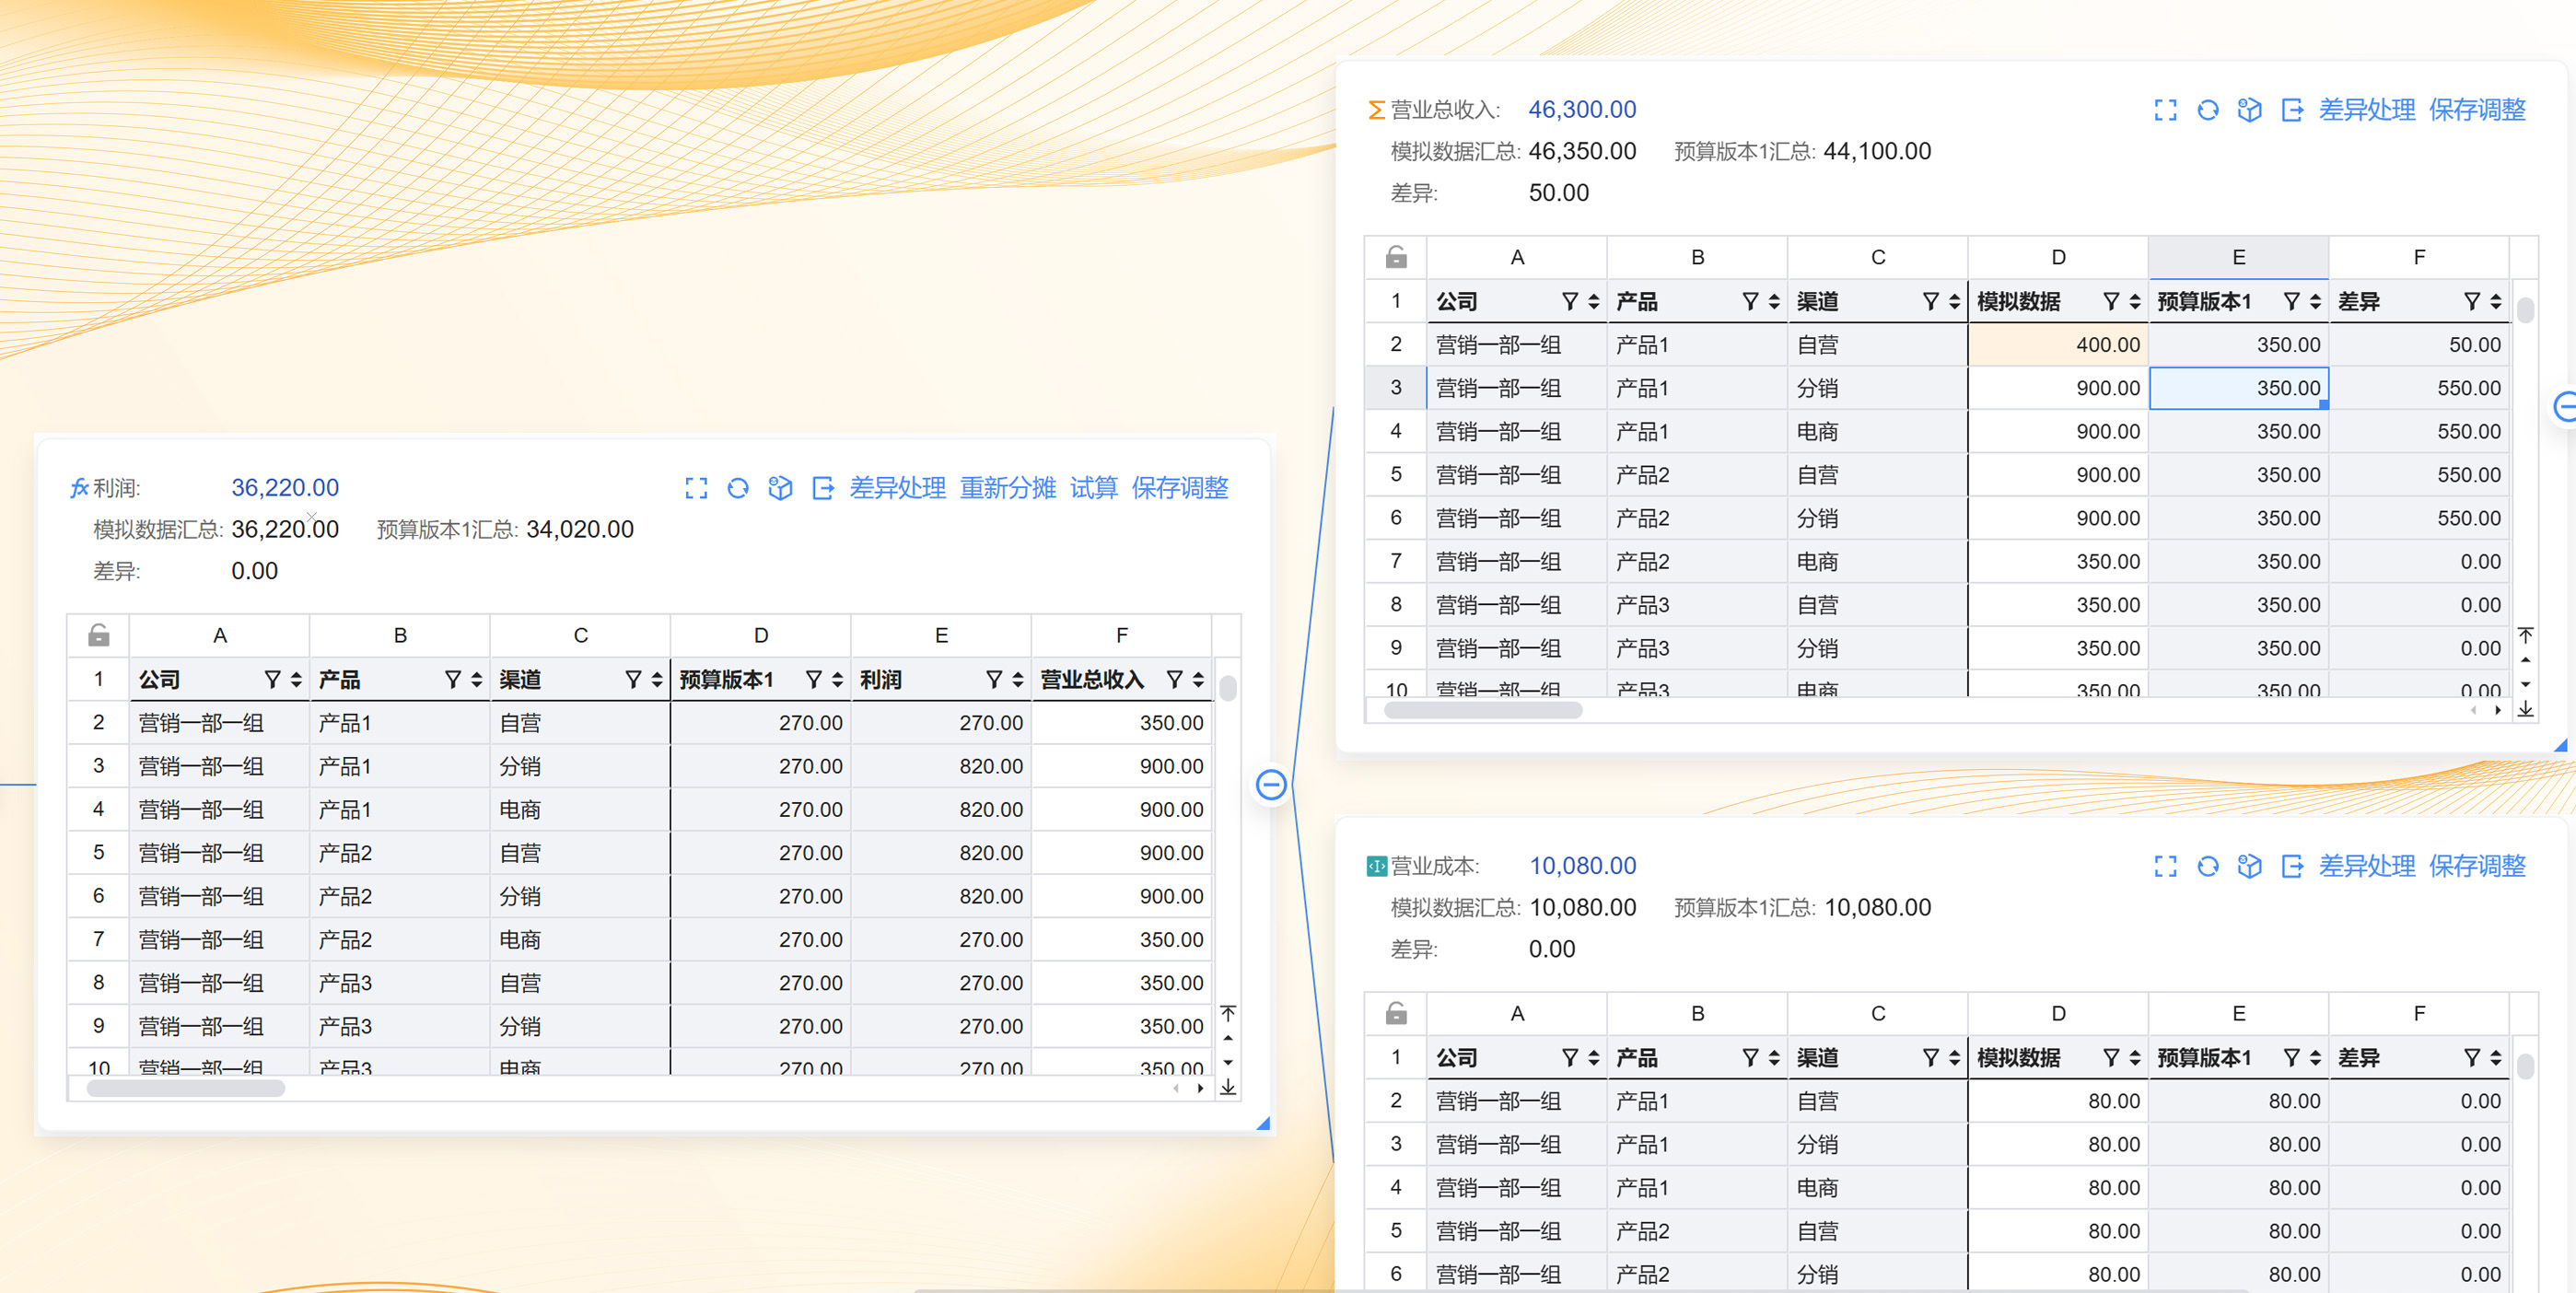Click lock icon in 利润 table corner
Screen dimensions: 2576x1293
pos(98,636)
